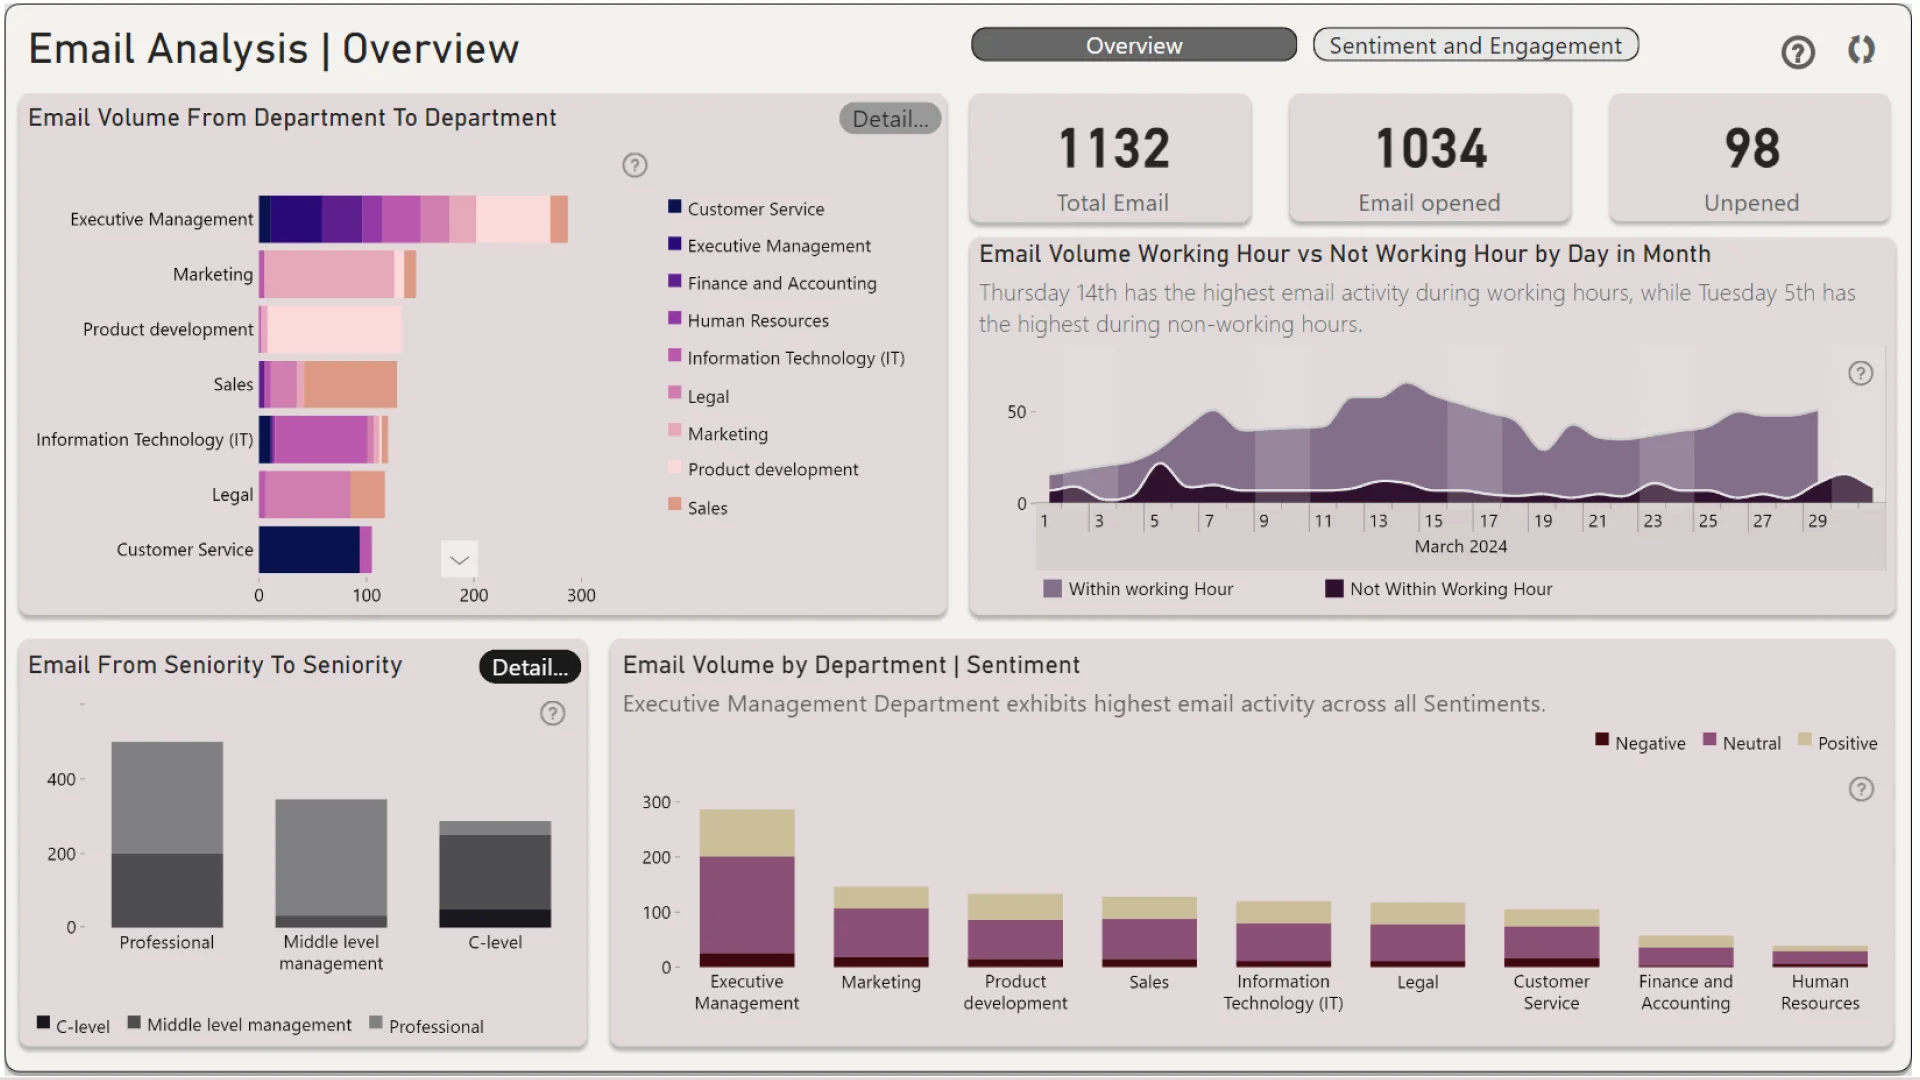Select Not Within Working Hour legend swatch
The image size is (1920, 1080).
point(1334,588)
